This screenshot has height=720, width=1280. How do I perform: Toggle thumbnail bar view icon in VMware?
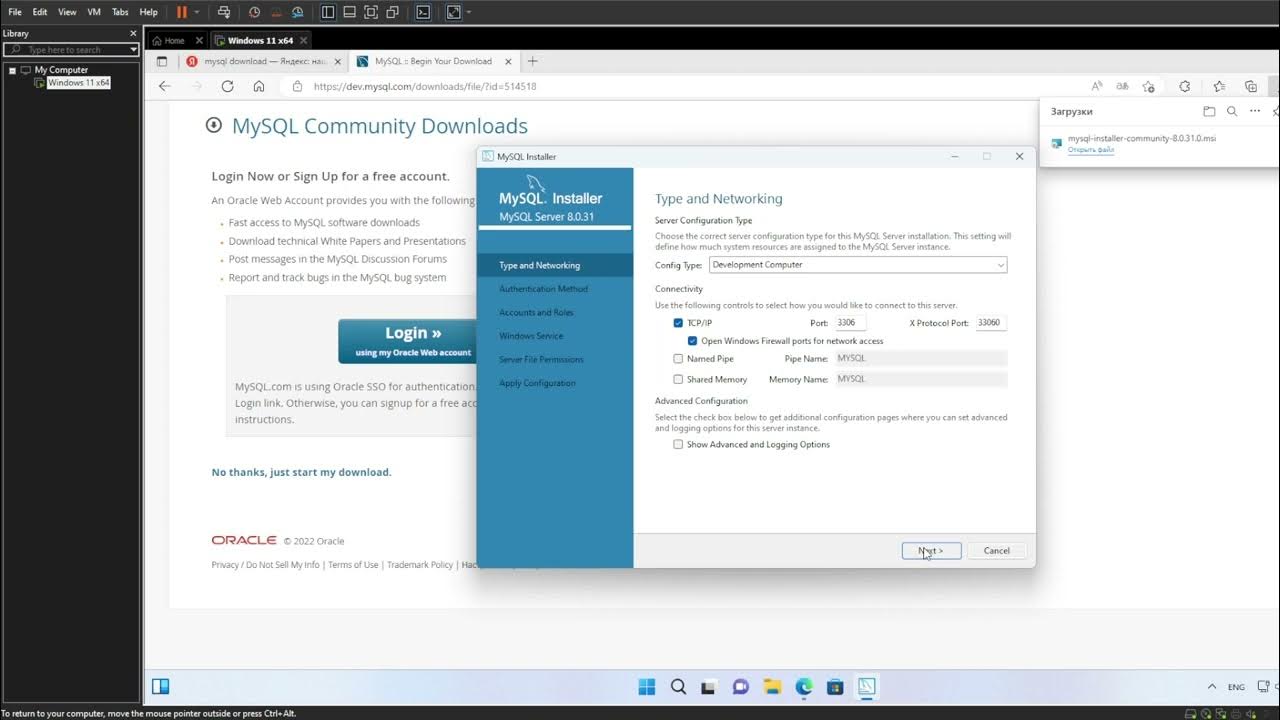349,12
